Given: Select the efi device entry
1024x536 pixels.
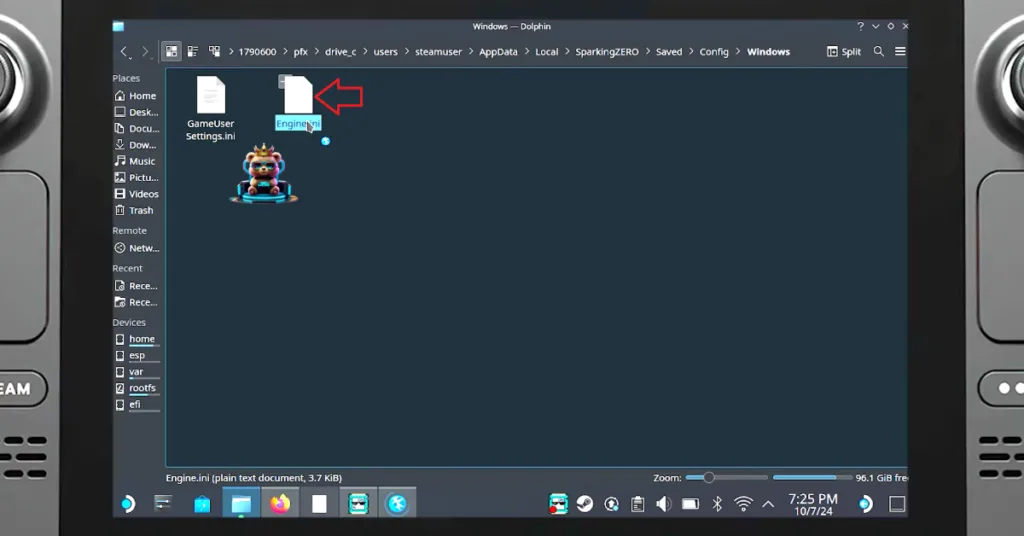Looking at the screenshot, I should click(136, 404).
